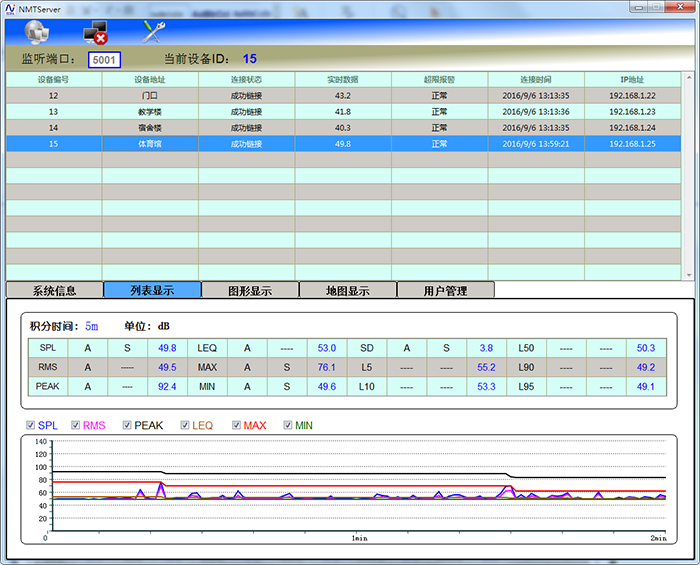700x565 pixels.
Task: Click the NMTServer title bar app icon
Action: (x=9, y=7)
